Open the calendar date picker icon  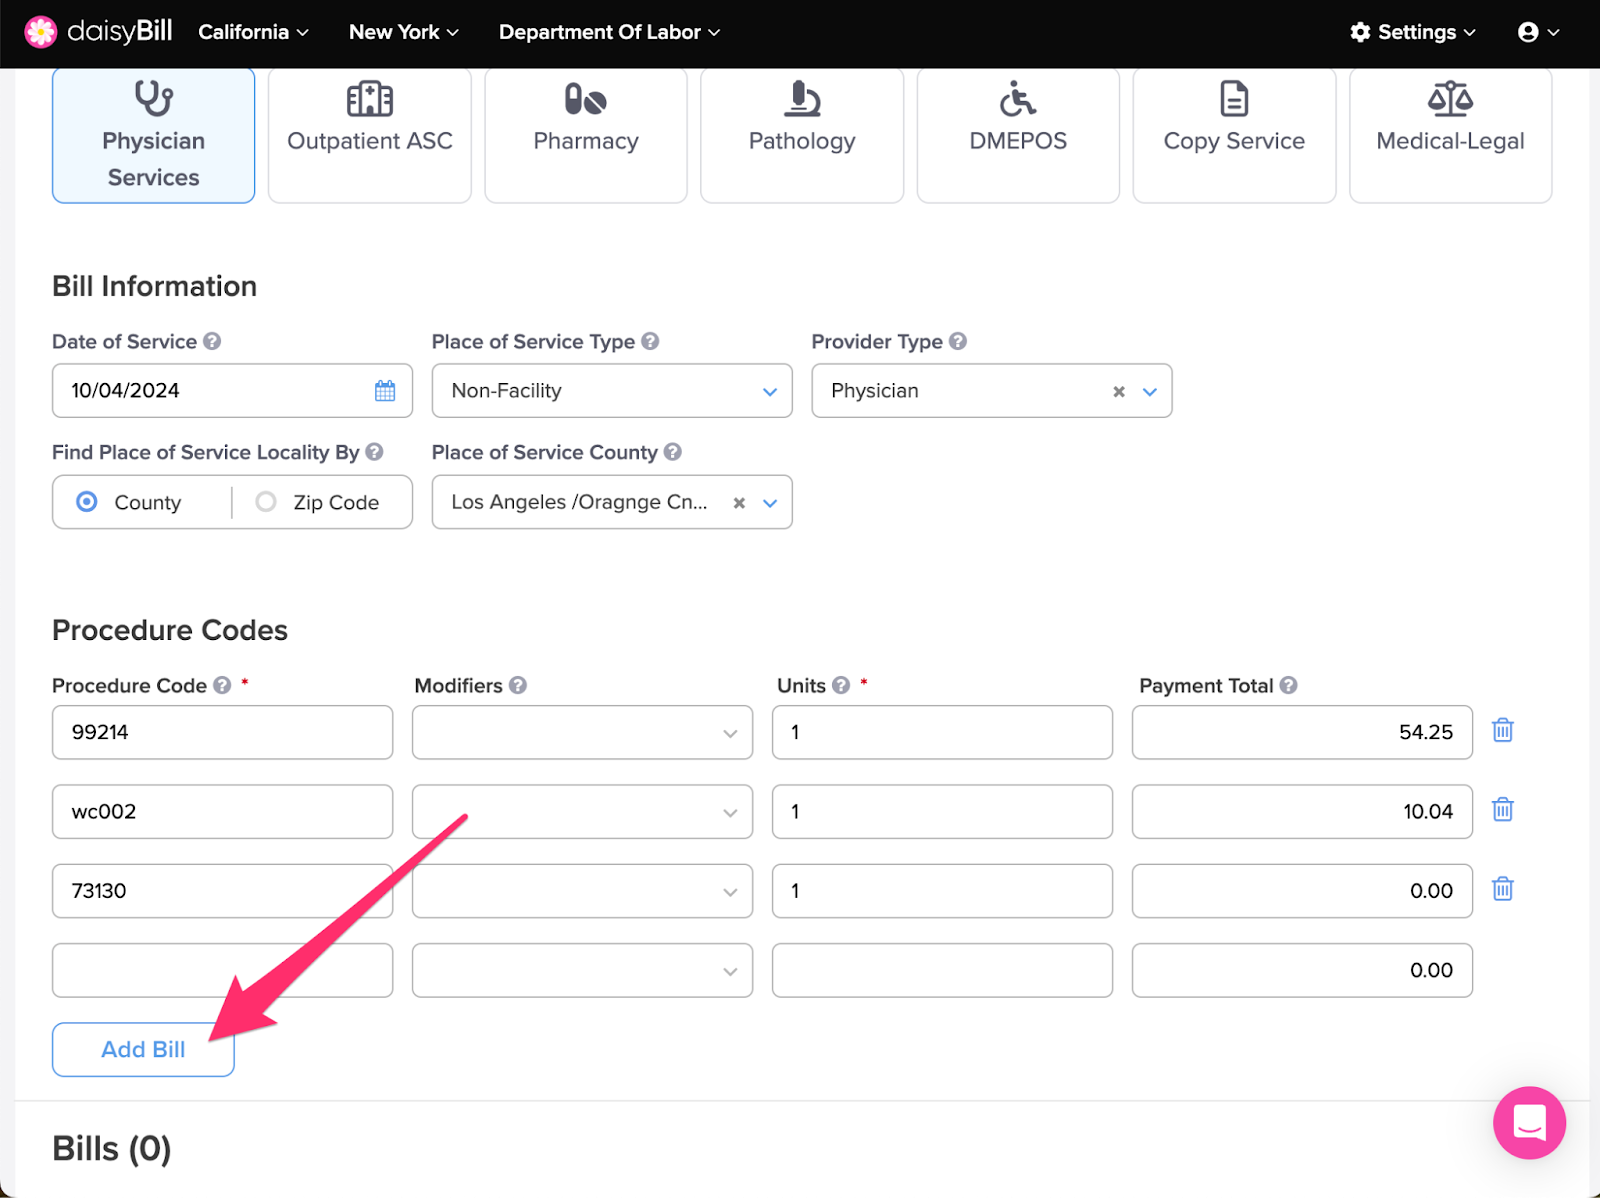(x=385, y=391)
